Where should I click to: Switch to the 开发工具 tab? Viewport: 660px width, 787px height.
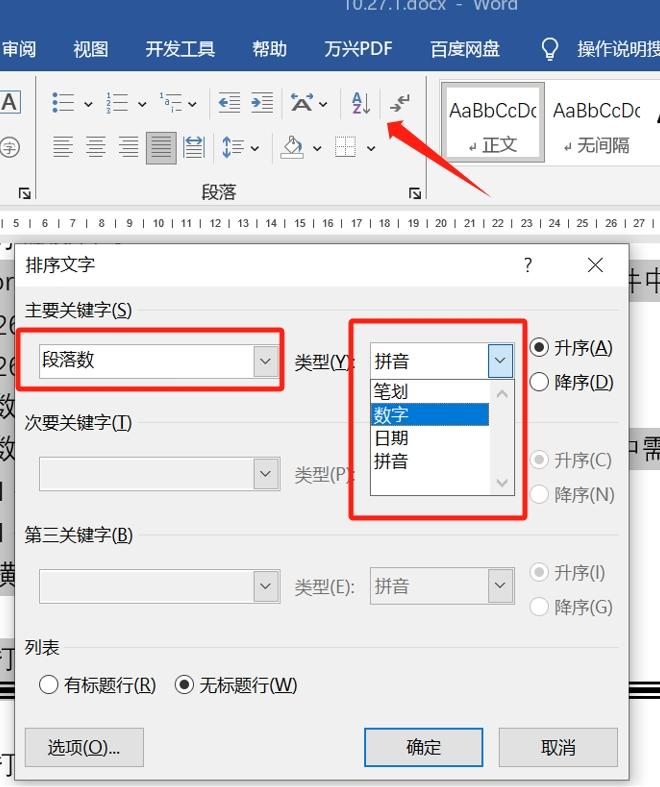pyautogui.click(x=180, y=48)
